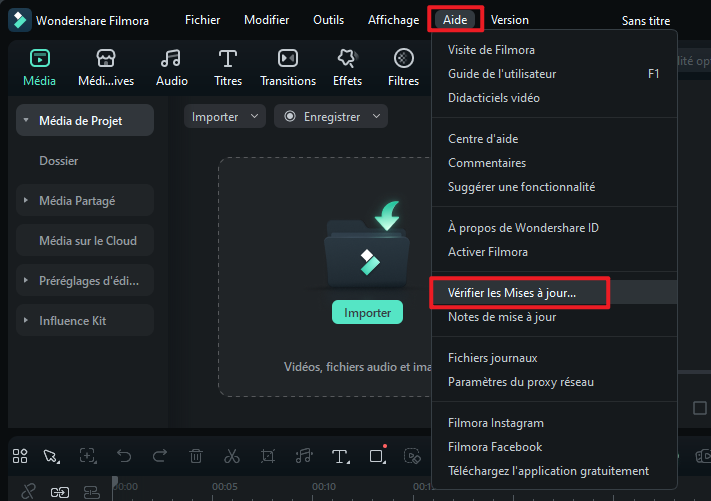Choose Téléchargez l'application gratuitement
The width and height of the screenshot is (711, 501).
tap(554, 471)
